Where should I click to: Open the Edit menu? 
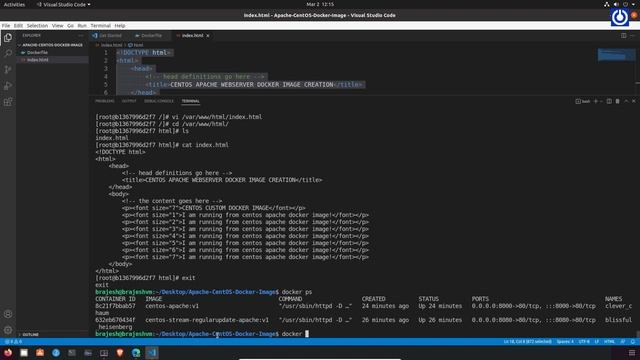click(x=18, y=25)
